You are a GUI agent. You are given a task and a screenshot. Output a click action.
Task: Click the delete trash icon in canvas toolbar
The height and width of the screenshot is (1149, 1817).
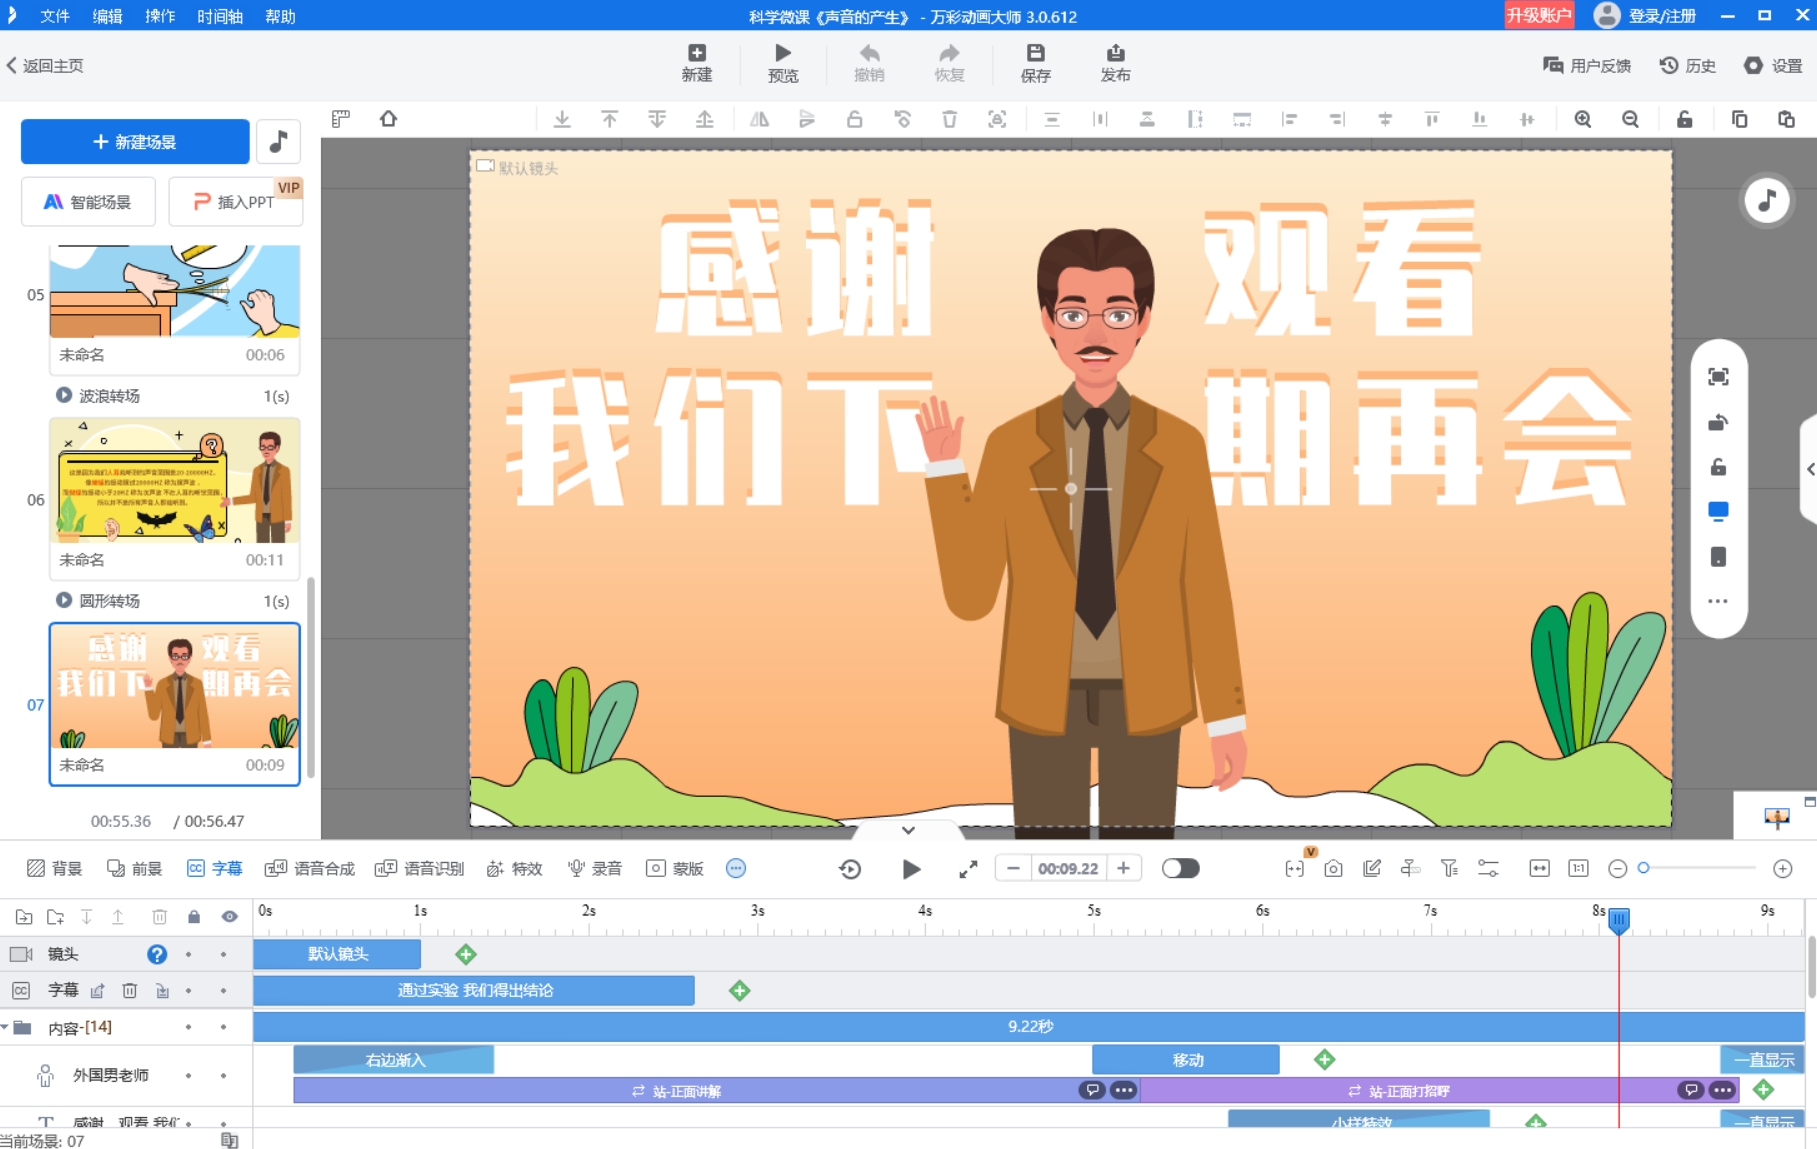[949, 119]
